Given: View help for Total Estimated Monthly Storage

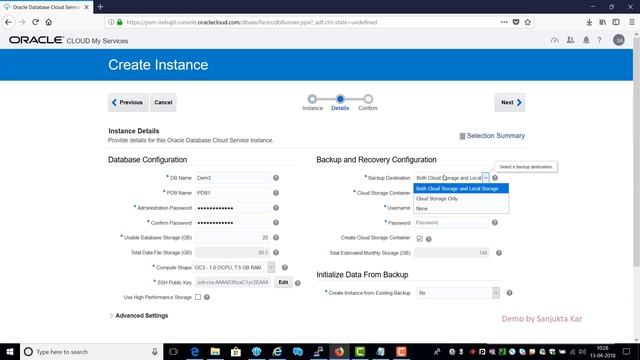Looking at the screenshot, I should [x=499, y=253].
